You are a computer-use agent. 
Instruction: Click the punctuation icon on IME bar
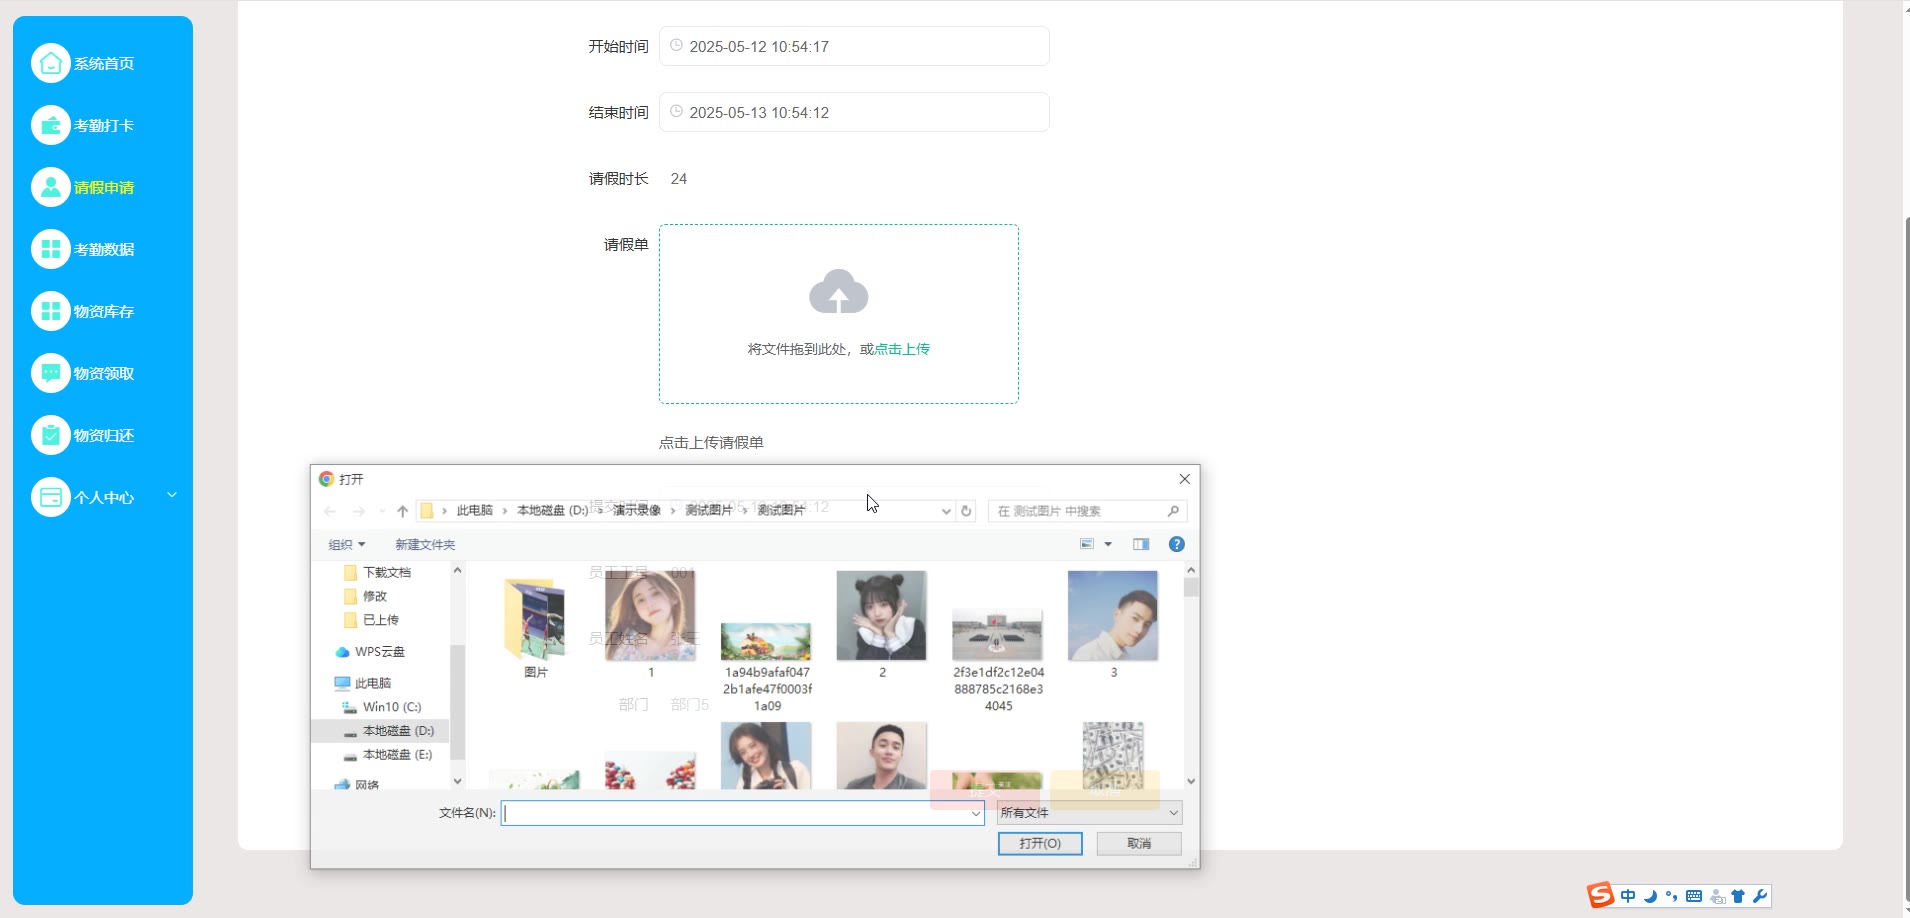(x=1671, y=896)
